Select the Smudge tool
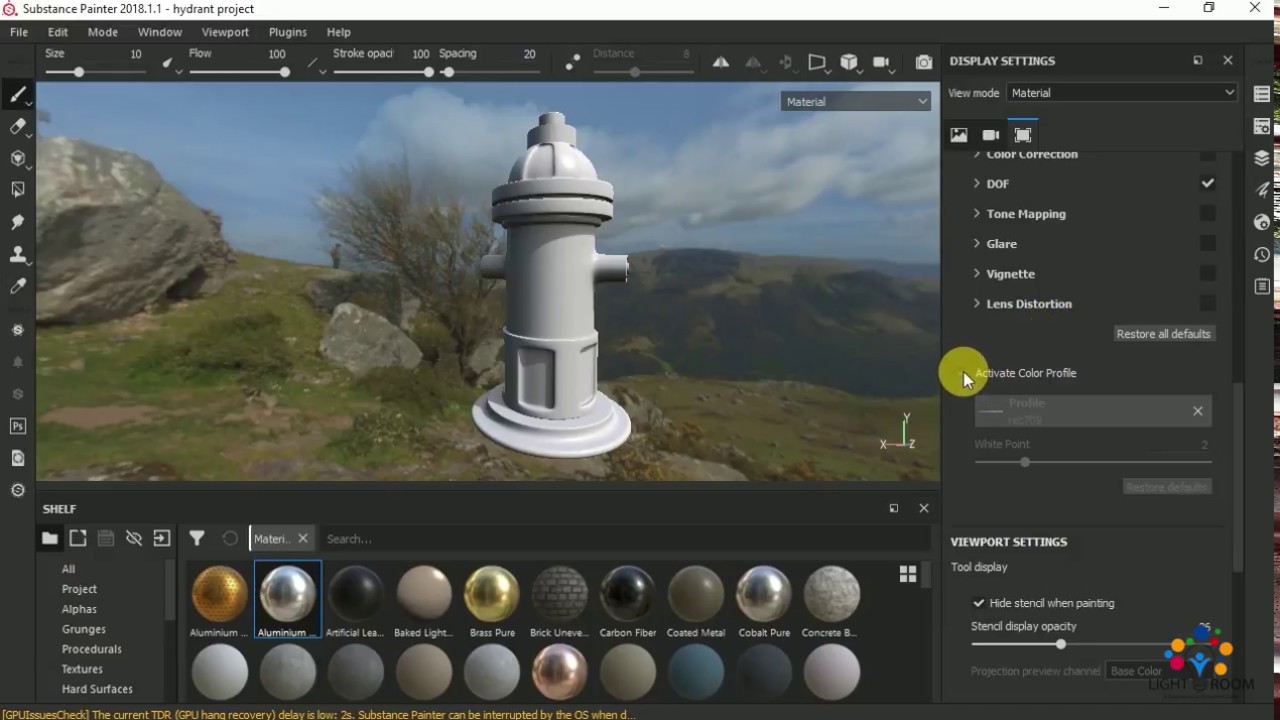 pyautogui.click(x=17, y=222)
